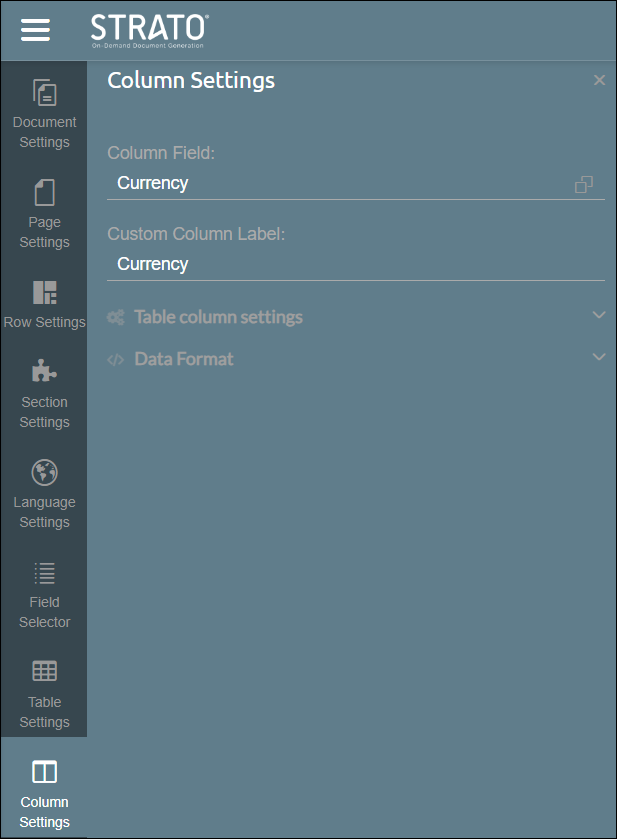This screenshot has height=839, width=617.
Task: Close the Column Settings panel
Action: tap(599, 80)
